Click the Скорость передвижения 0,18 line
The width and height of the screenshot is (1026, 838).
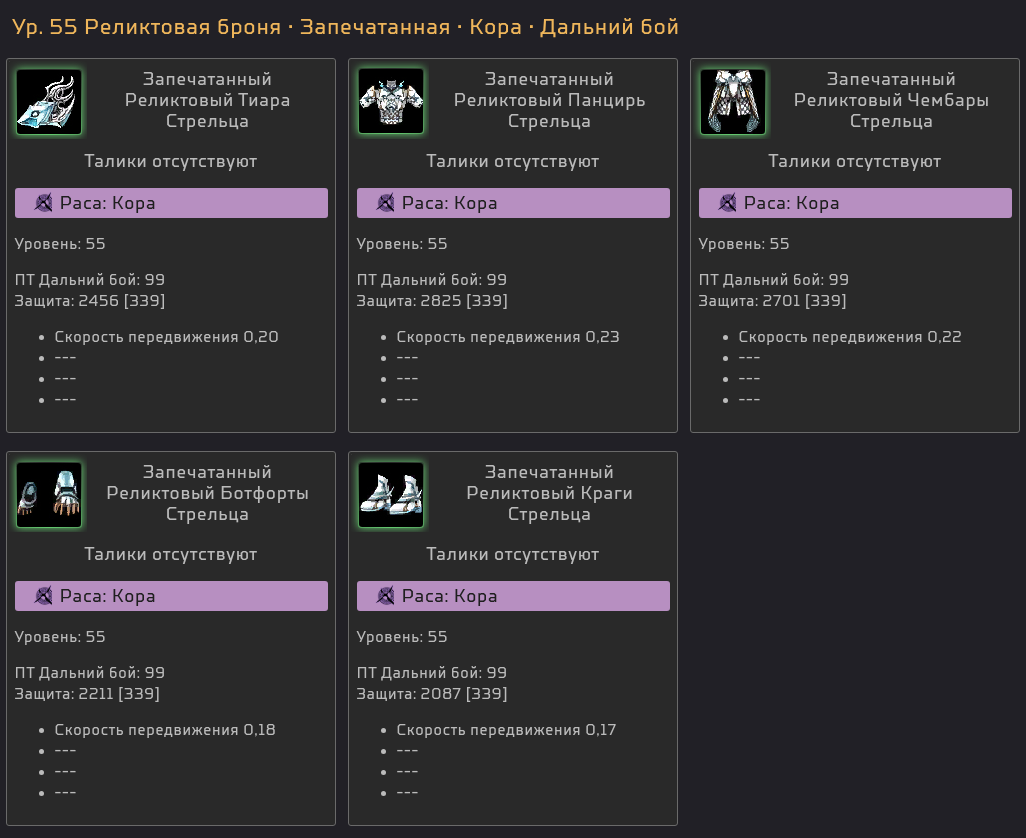165,730
